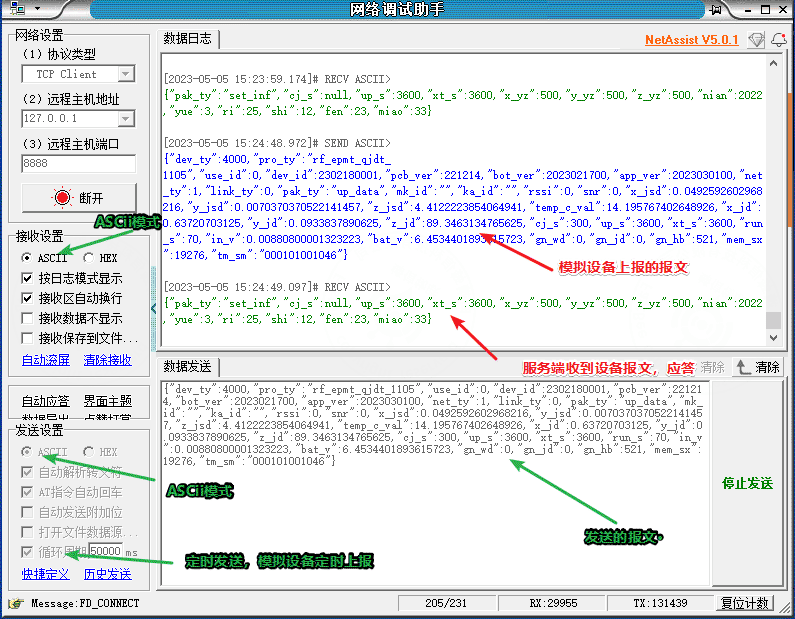Viewport: 795px width, 619px height.
Task: Click the window resize grip in corner
Action: click(787, 606)
